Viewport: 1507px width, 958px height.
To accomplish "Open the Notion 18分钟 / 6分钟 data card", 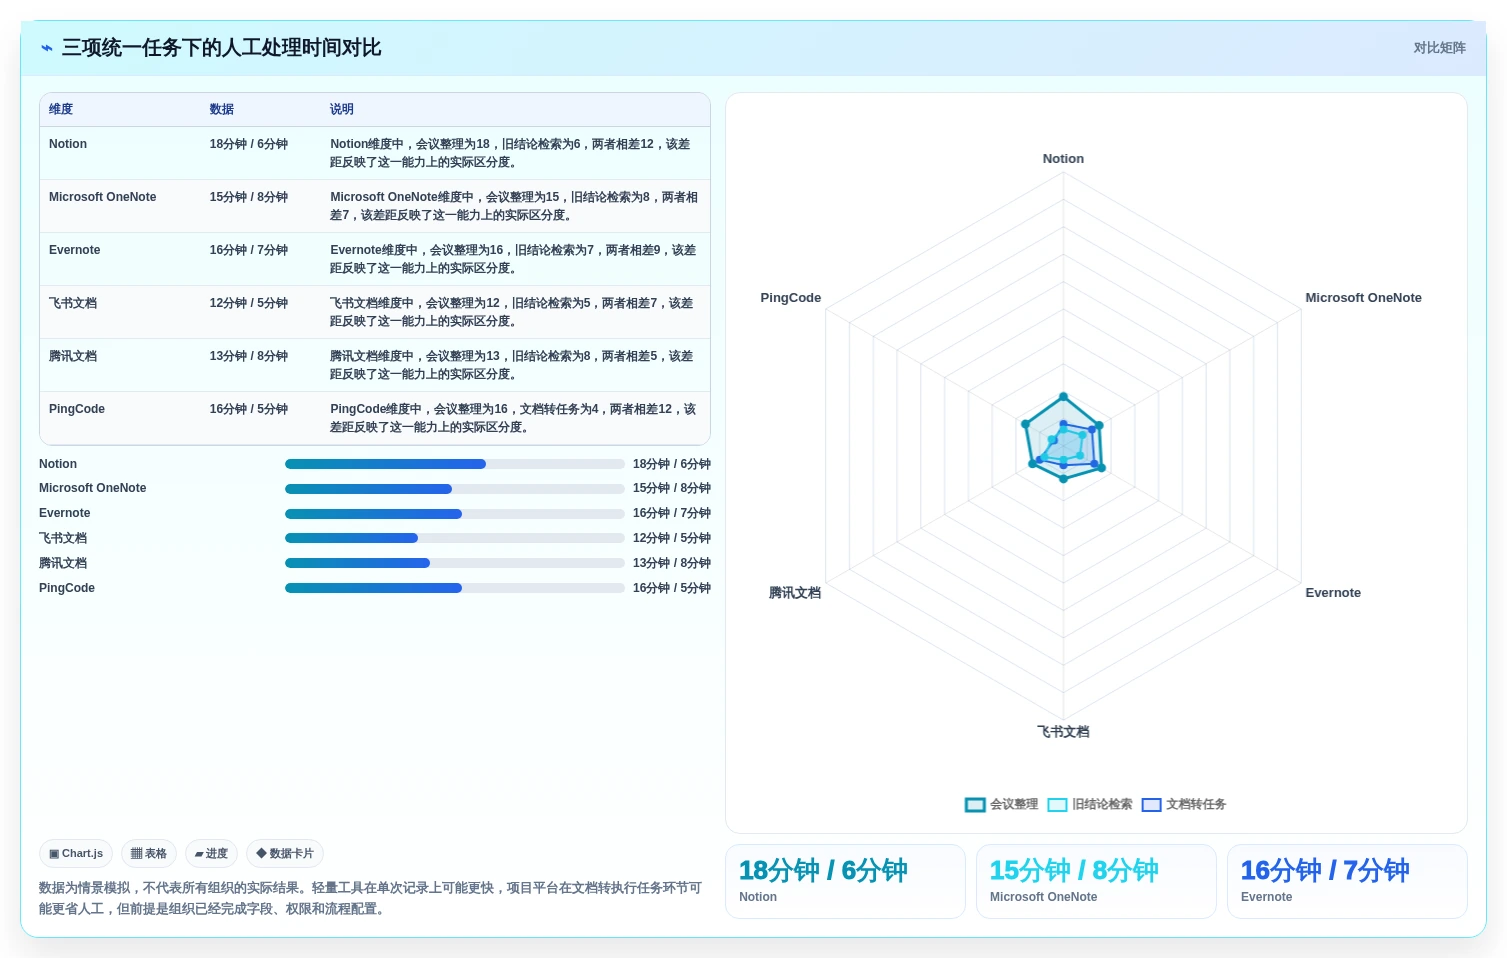I will pos(845,881).
